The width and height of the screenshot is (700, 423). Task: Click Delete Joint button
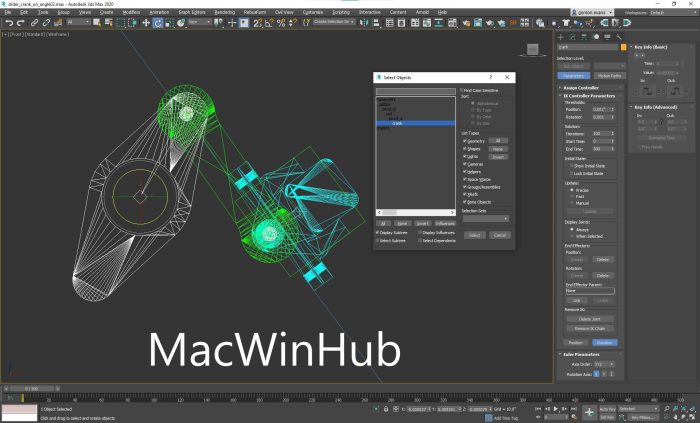(x=590, y=319)
